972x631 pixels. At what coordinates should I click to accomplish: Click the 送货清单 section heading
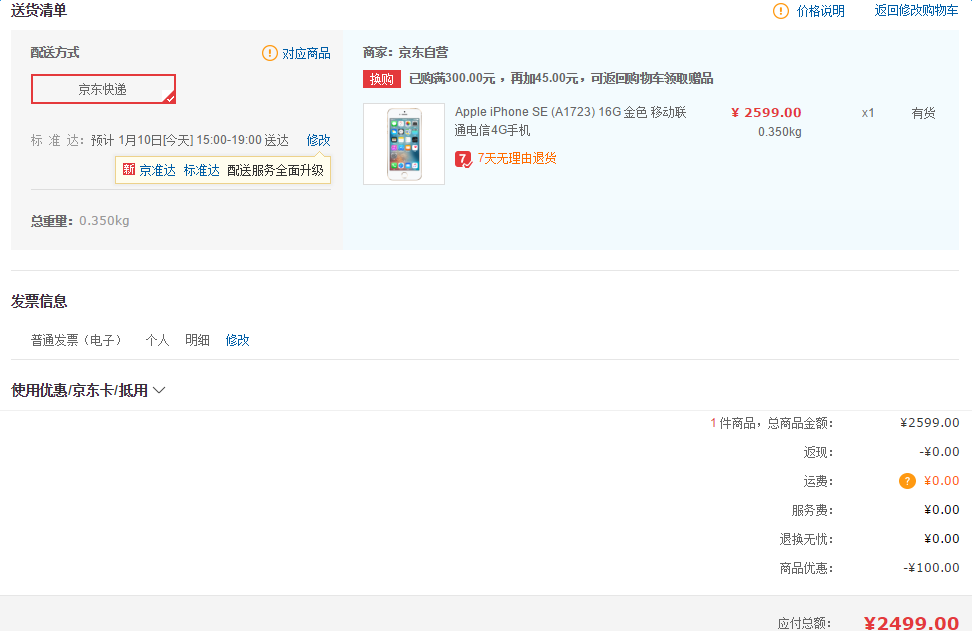pos(39,10)
